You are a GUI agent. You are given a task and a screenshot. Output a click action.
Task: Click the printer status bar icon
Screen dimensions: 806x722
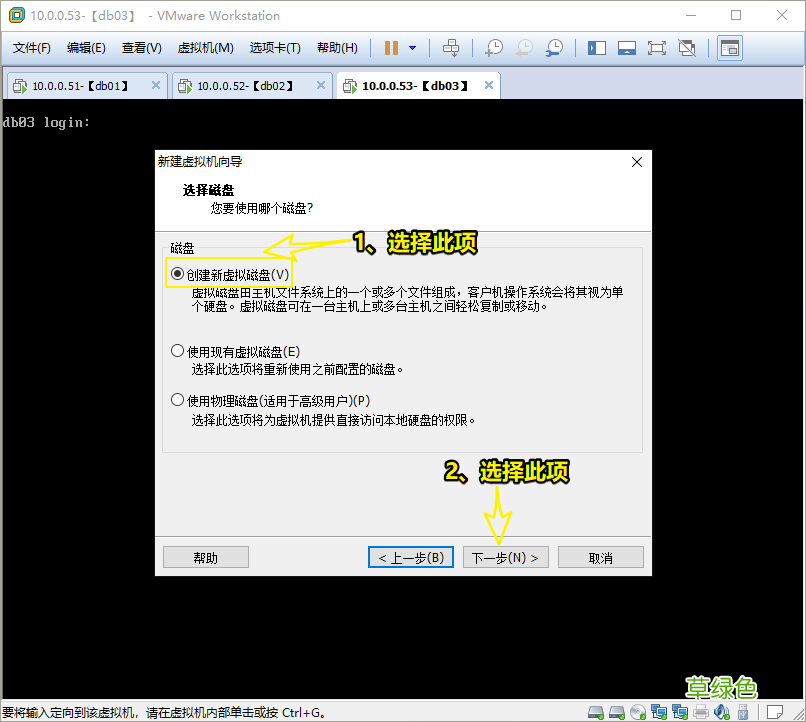point(701,712)
